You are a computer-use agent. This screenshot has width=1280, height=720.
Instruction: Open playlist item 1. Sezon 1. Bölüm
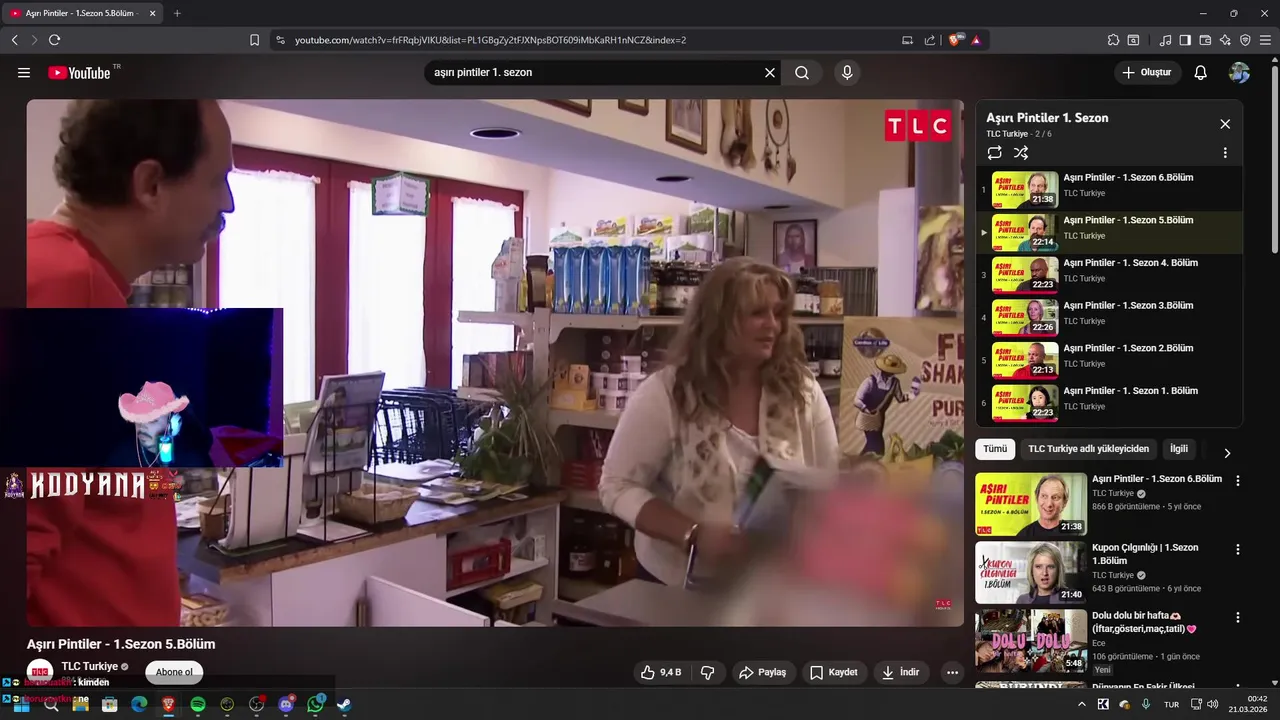pyautogui.click(x=1109, y=403)
